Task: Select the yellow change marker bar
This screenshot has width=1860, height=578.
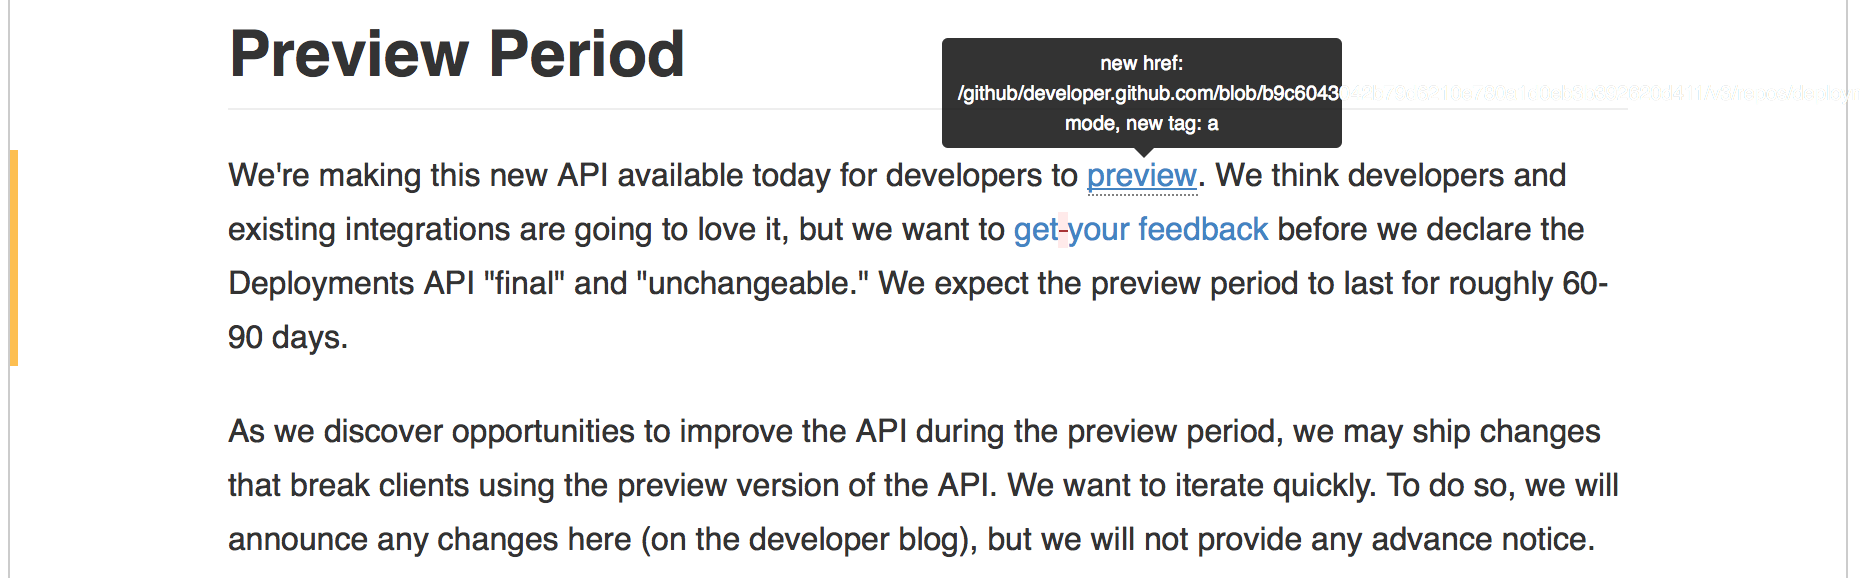Action: click(14, 257)
